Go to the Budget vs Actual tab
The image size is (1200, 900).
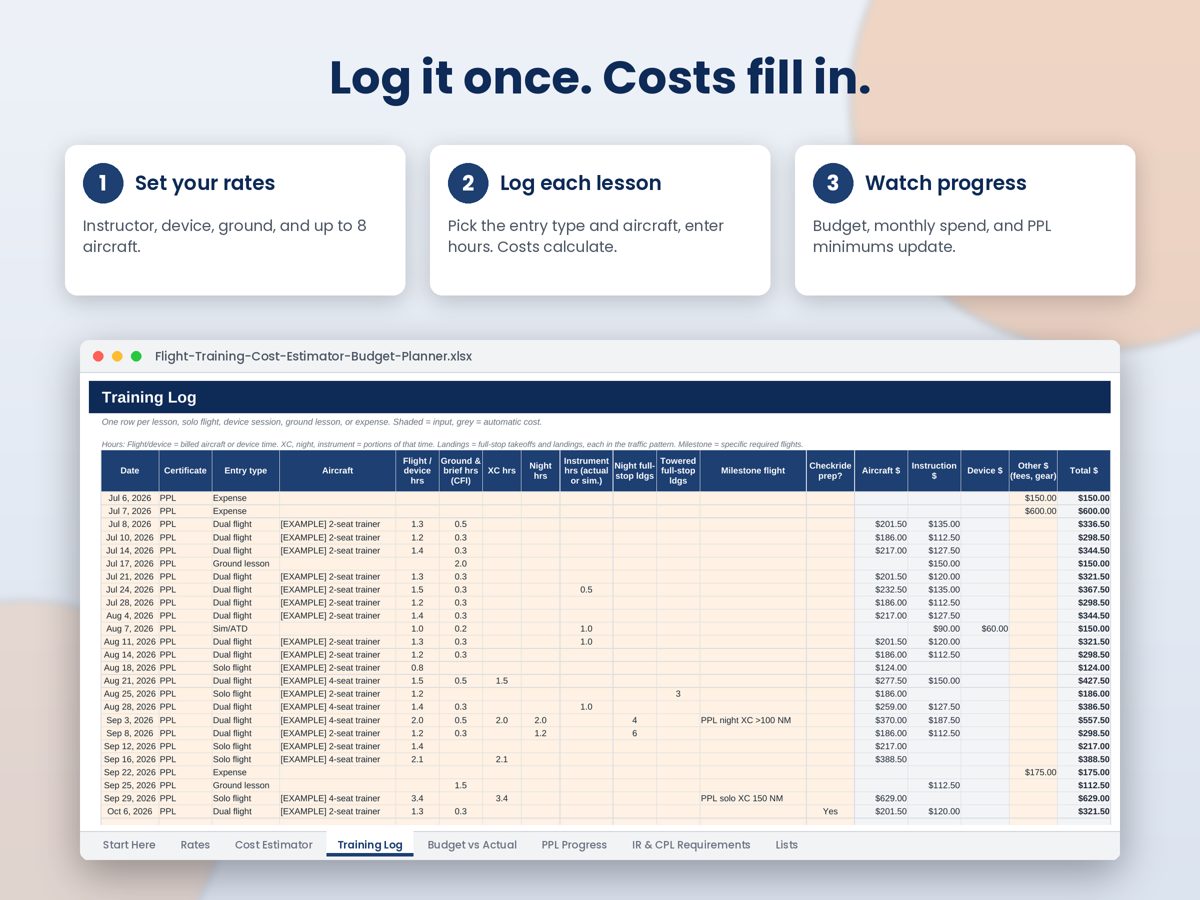[x=472, y=845]
